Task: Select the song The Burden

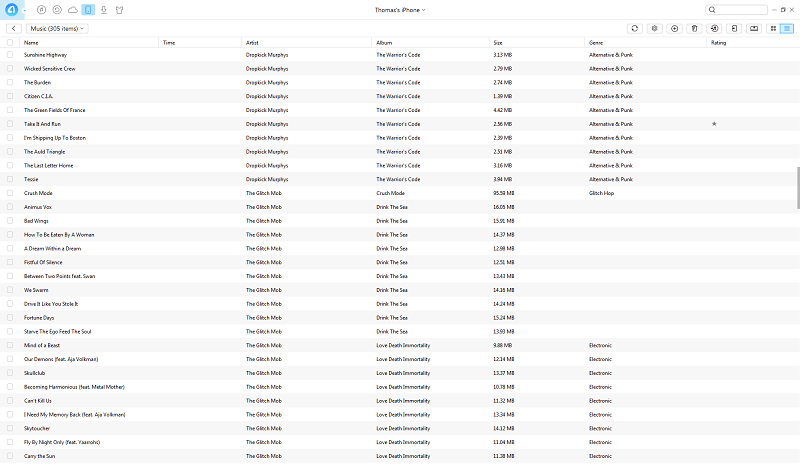Action: [37, 82]
